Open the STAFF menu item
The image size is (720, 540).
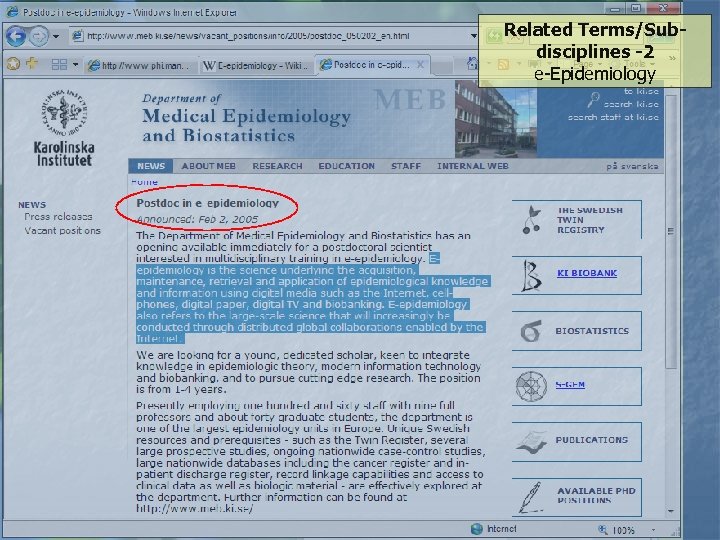point(406,166)
